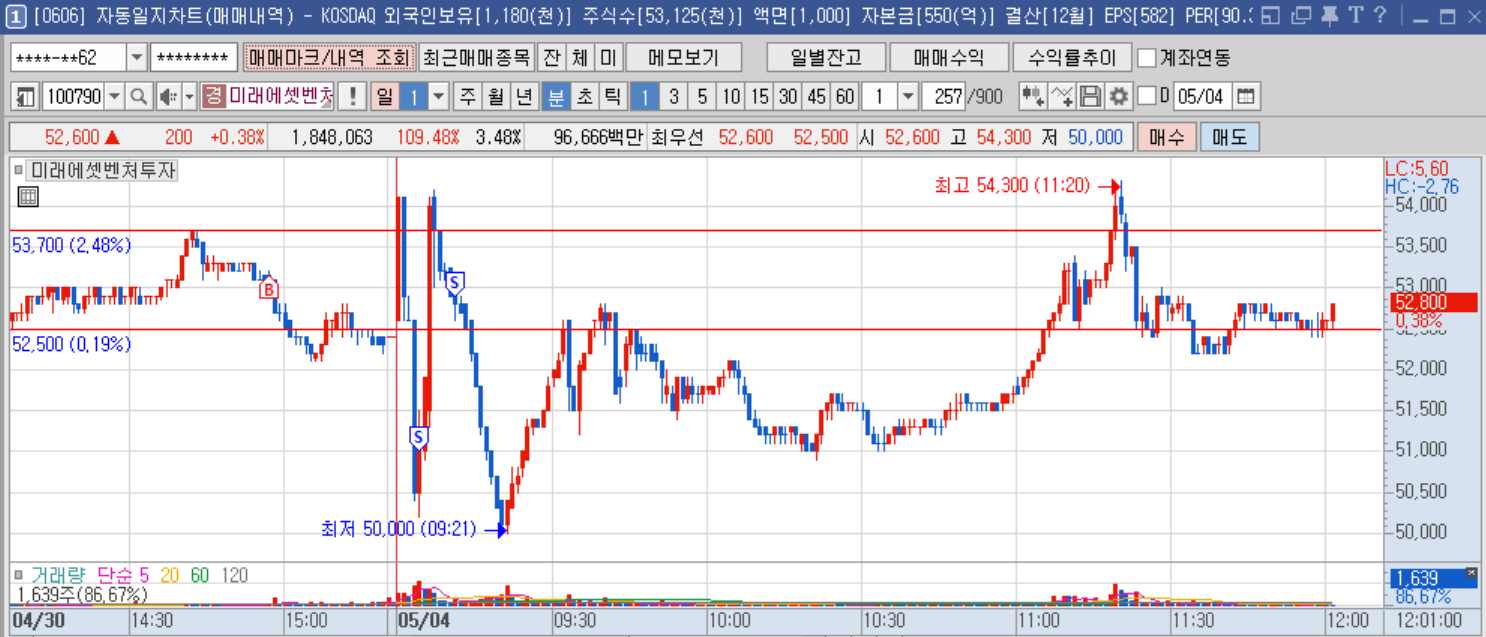Click the account number input field
The width and height of the screenshot is (1486, 637).
(x=68, y=57)
